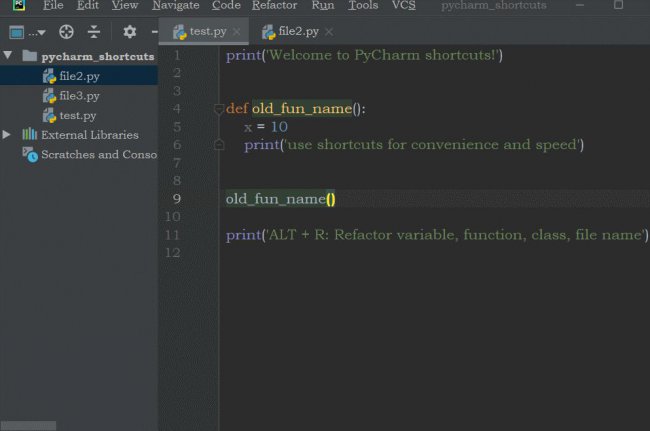Open the View menu
This screenshot has height=431, width=650.
pyautogui.click(x=125, y=5)
